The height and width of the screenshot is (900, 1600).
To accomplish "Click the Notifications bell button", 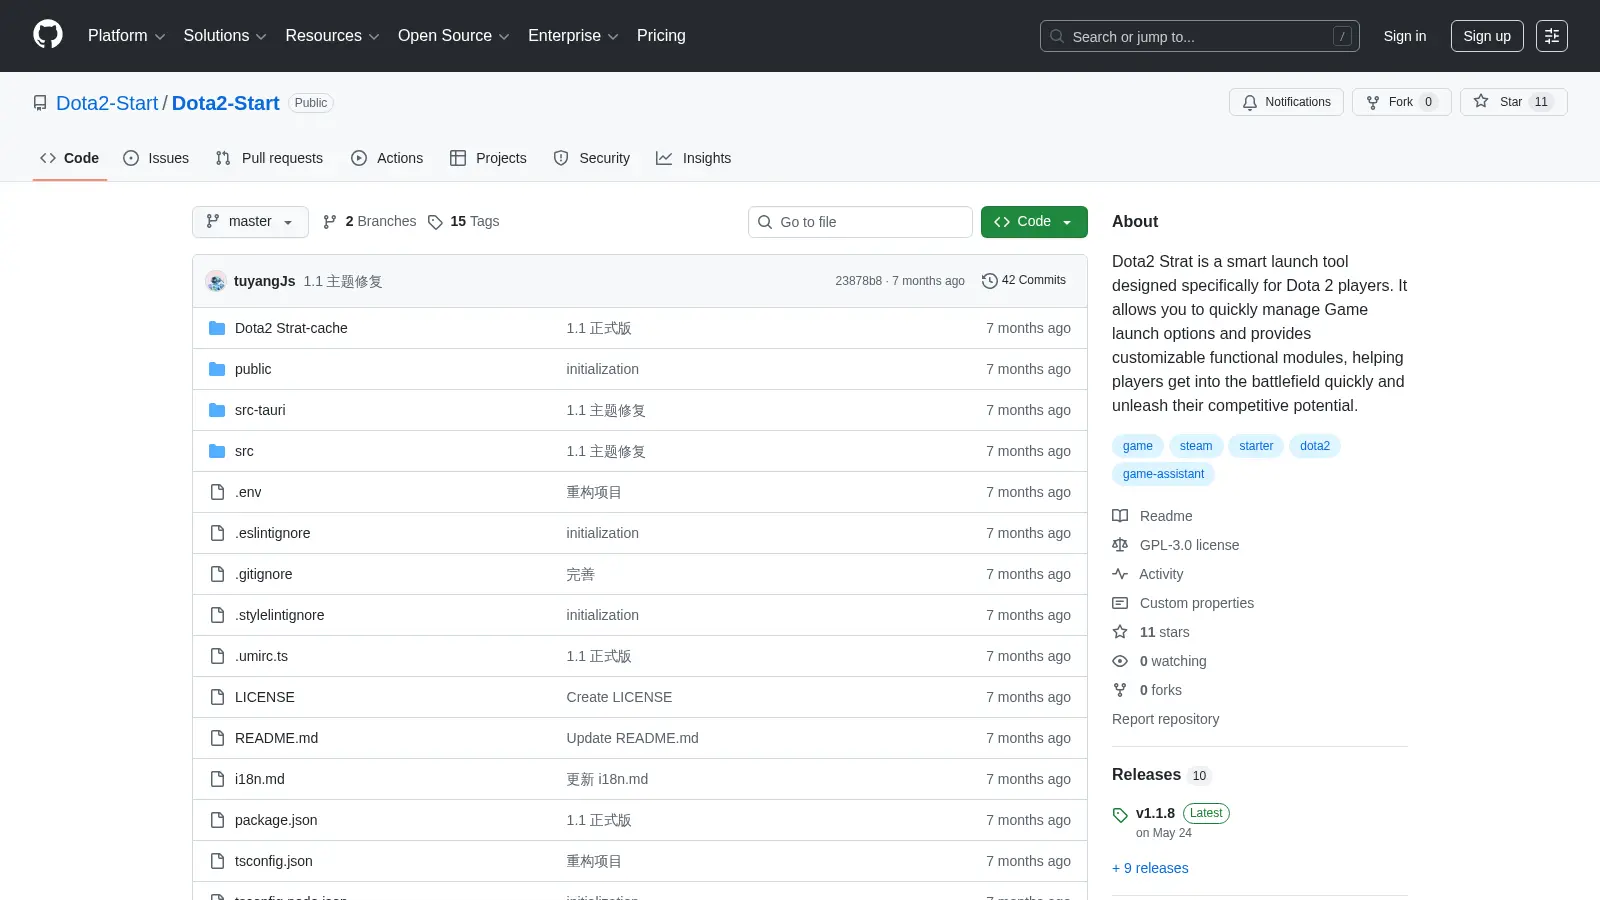I will click(1286, 102).
